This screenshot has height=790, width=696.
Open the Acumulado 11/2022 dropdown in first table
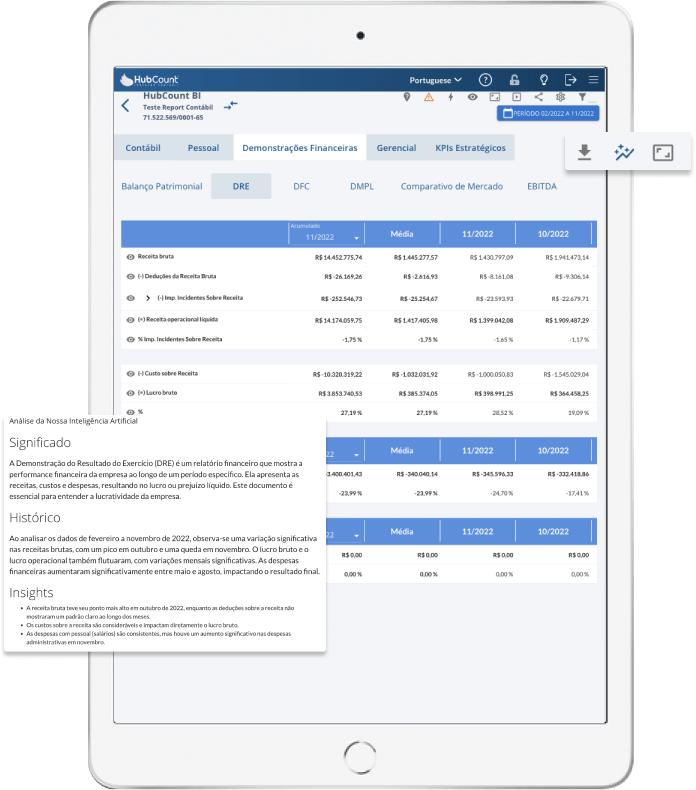pyautogui.click(x=326, y=234)
